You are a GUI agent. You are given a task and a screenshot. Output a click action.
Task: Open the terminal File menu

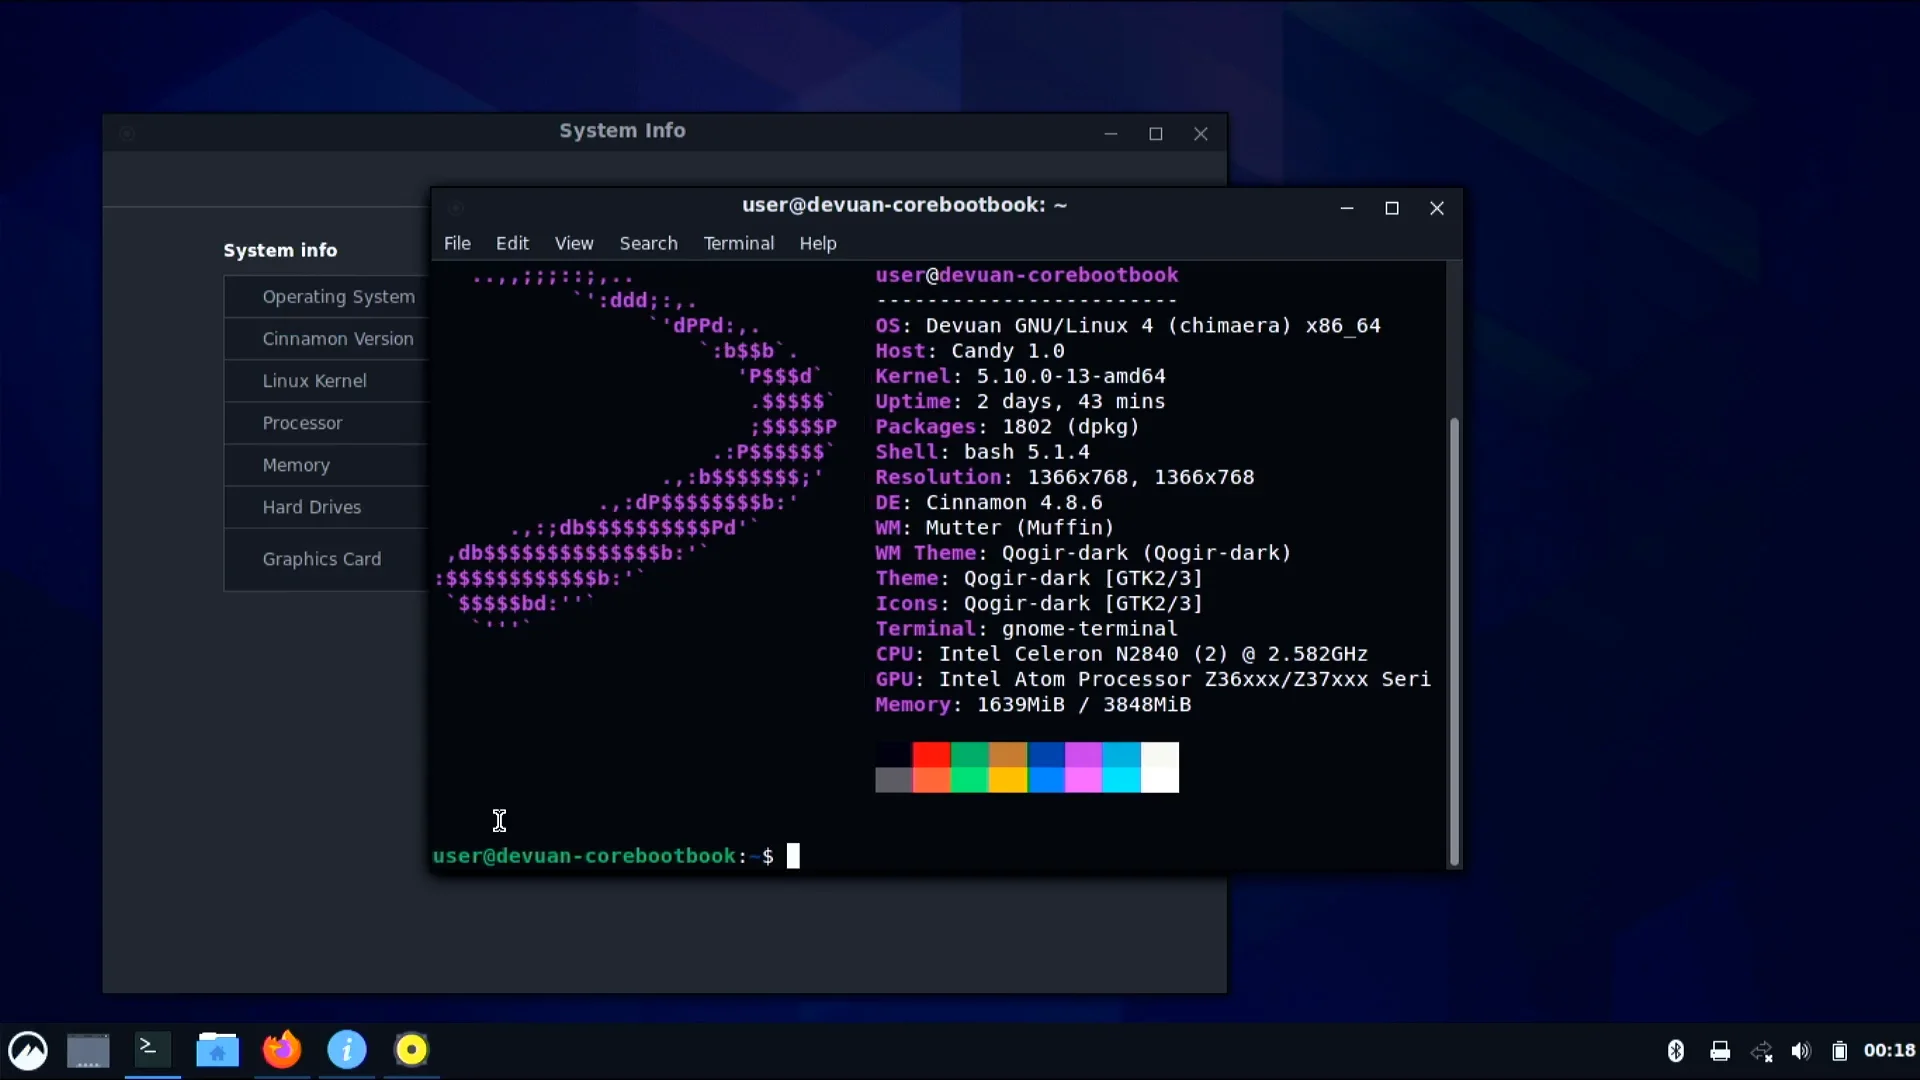[457, 243]
